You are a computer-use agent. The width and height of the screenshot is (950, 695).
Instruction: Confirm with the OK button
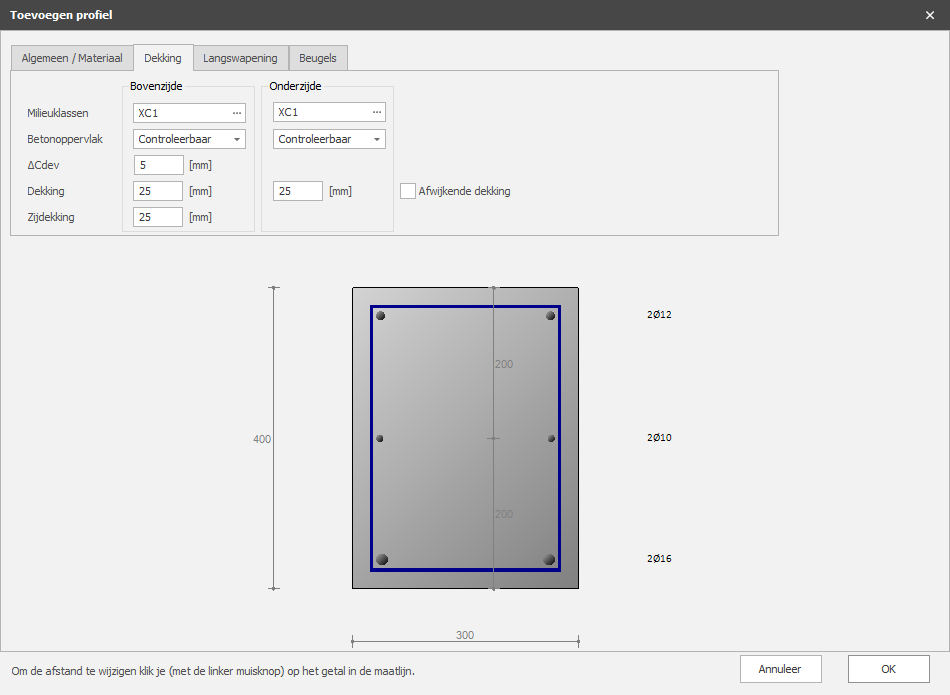[889, 669]
